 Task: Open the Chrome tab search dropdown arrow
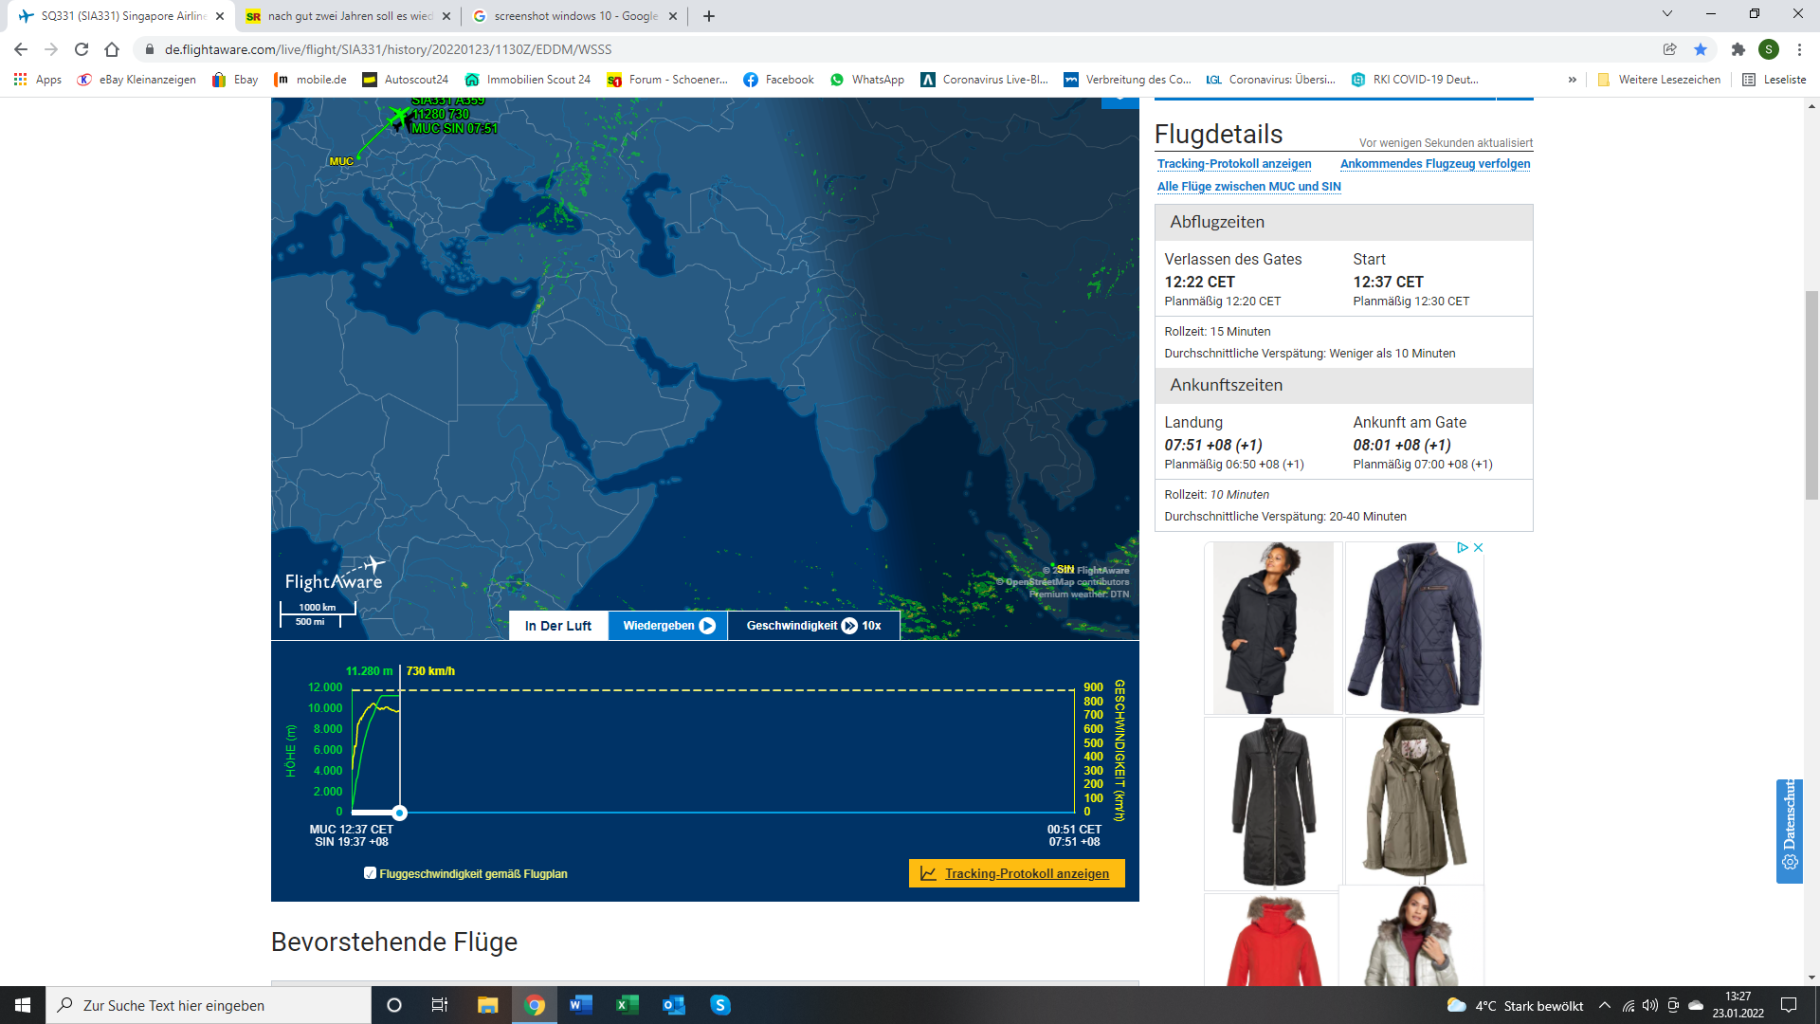[x=1666, y=14]
